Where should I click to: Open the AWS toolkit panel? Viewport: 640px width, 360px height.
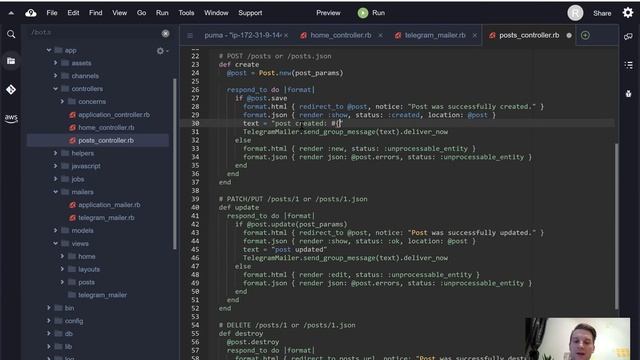[x=11, y=118]
